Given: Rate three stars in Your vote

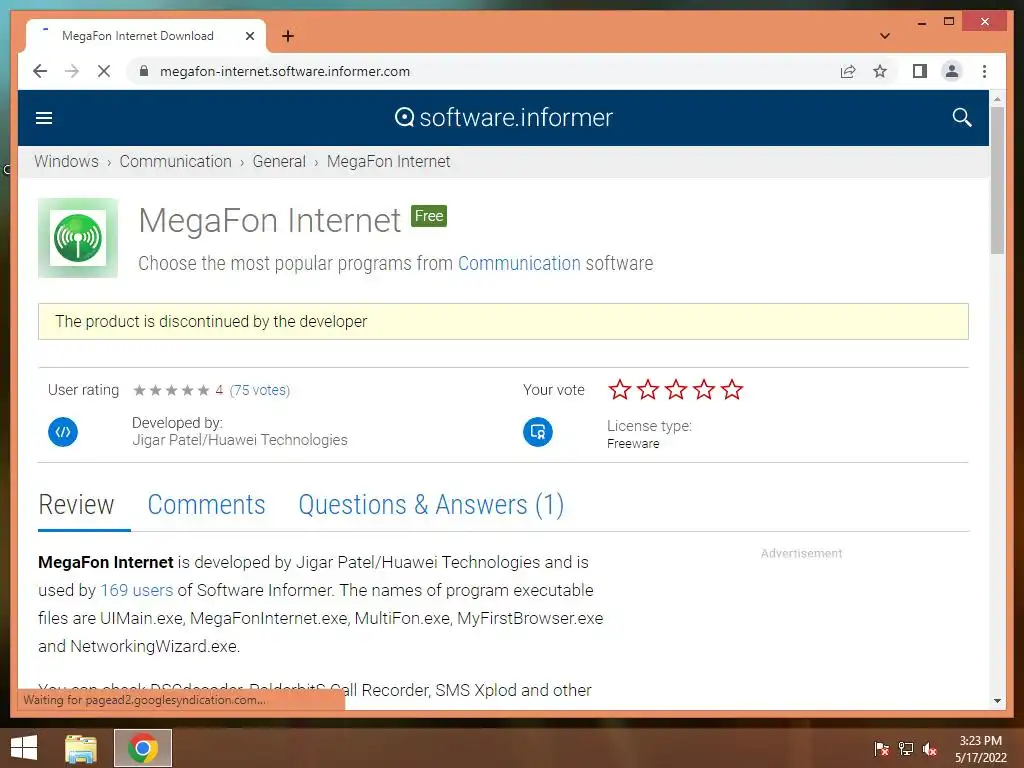Looking at the screenshot, I should click(676, 390).
